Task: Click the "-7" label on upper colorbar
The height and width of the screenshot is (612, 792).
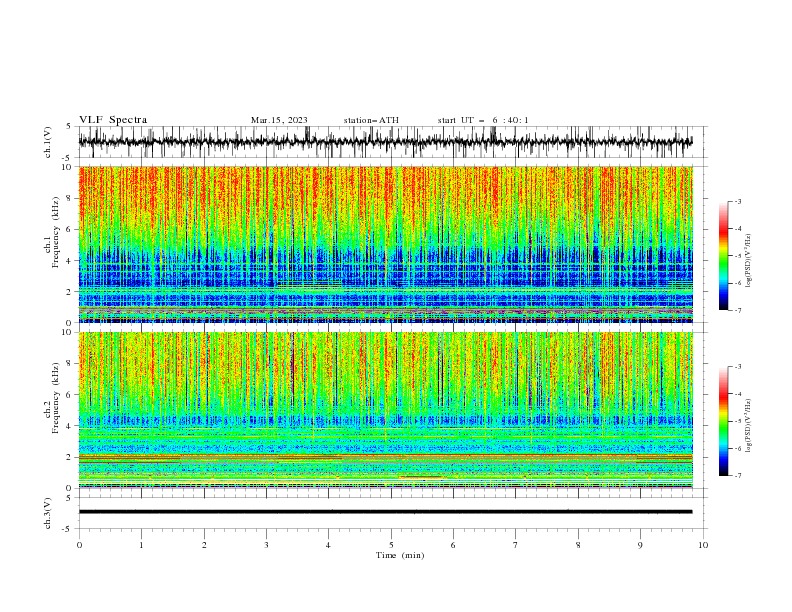Action: [738, 310]
